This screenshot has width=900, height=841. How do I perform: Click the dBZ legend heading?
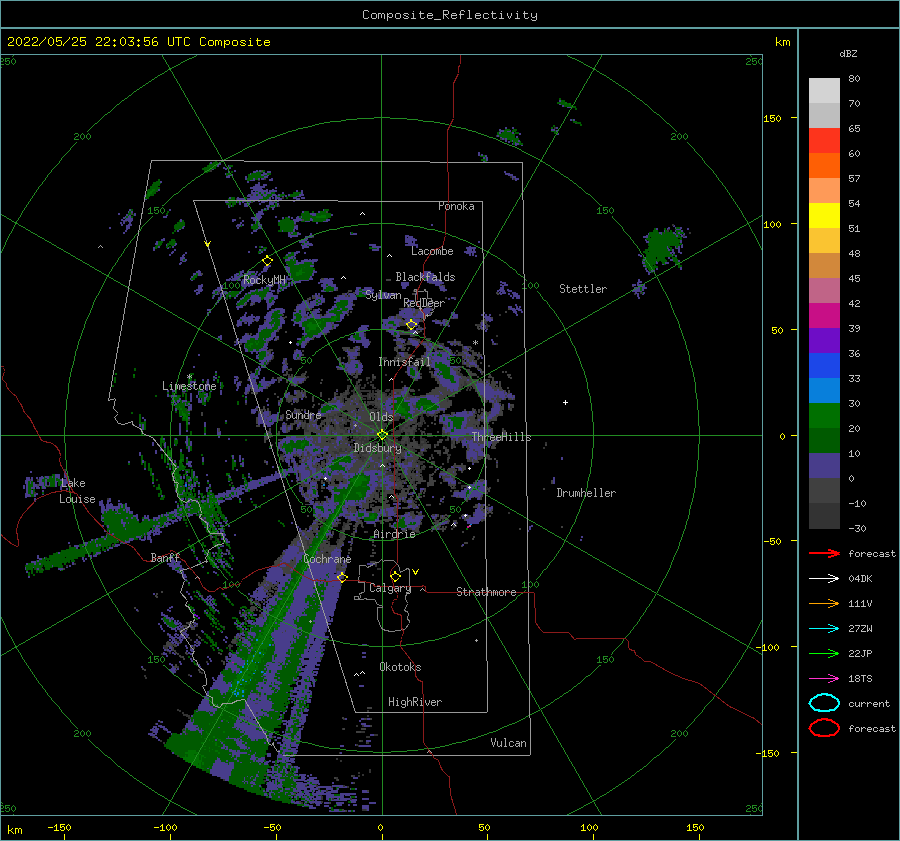coord(848,53)
